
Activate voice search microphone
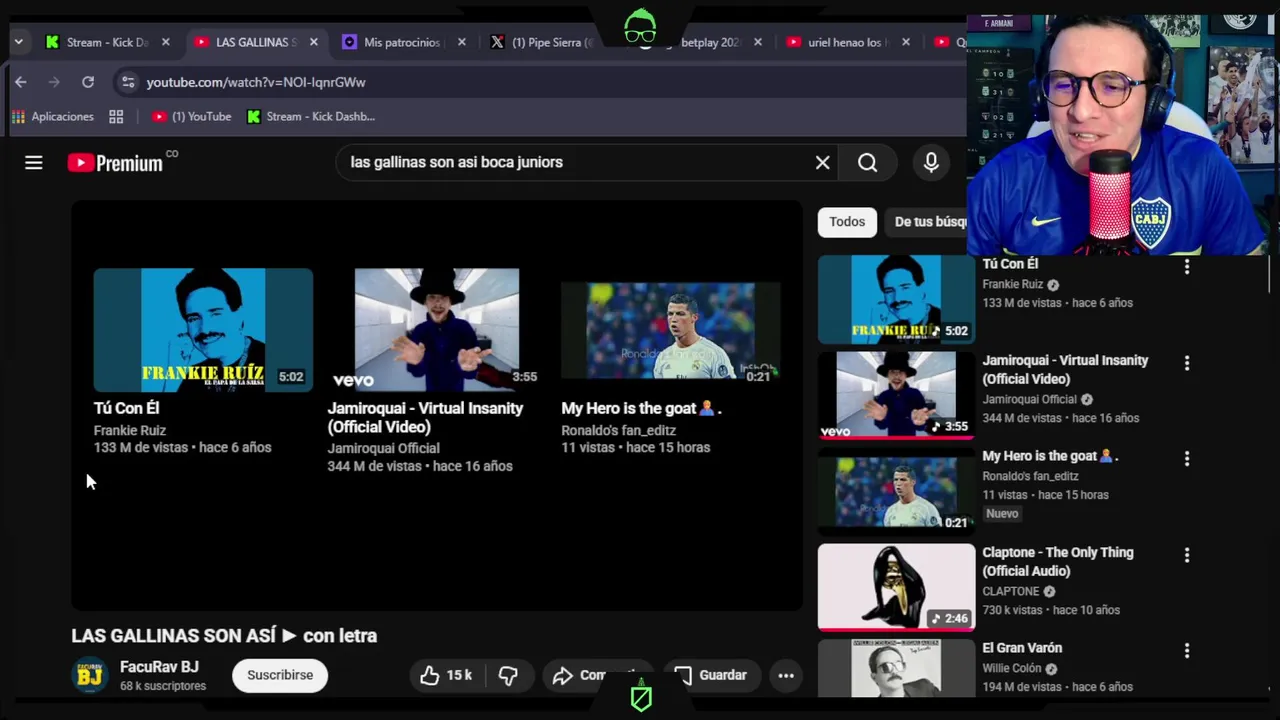pos(931,162)
